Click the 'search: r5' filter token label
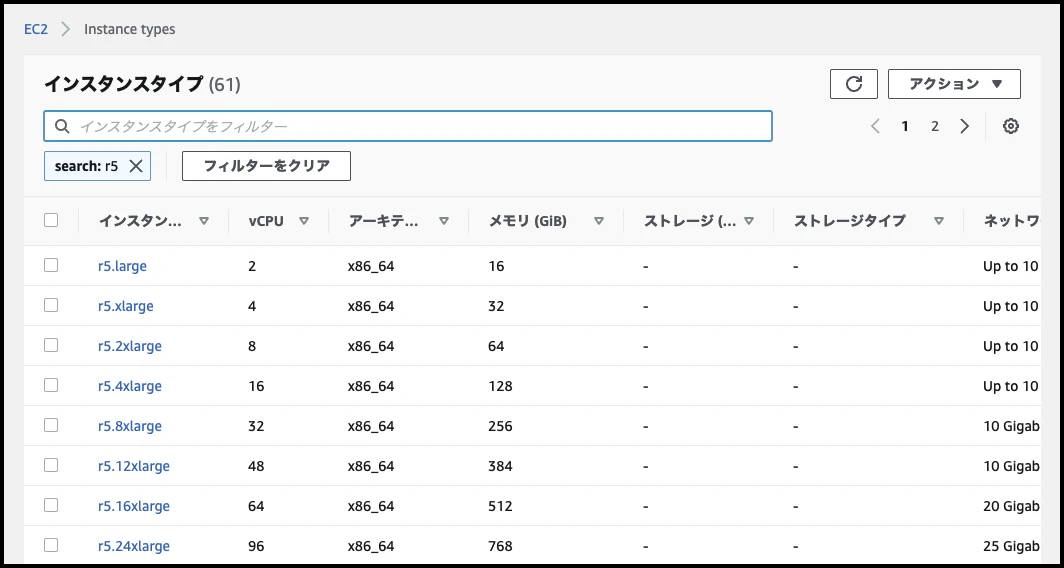Screen dimensions: 1064x568 [86, 166]
